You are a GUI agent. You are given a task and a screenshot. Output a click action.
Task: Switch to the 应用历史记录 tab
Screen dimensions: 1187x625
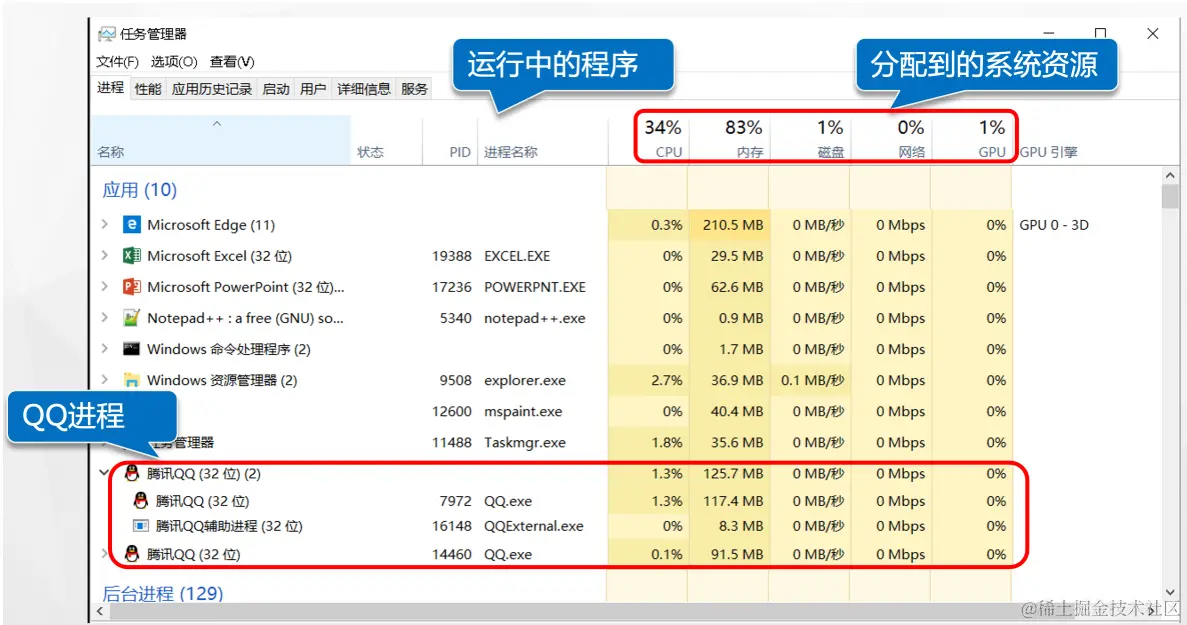(x=212, y=89)
